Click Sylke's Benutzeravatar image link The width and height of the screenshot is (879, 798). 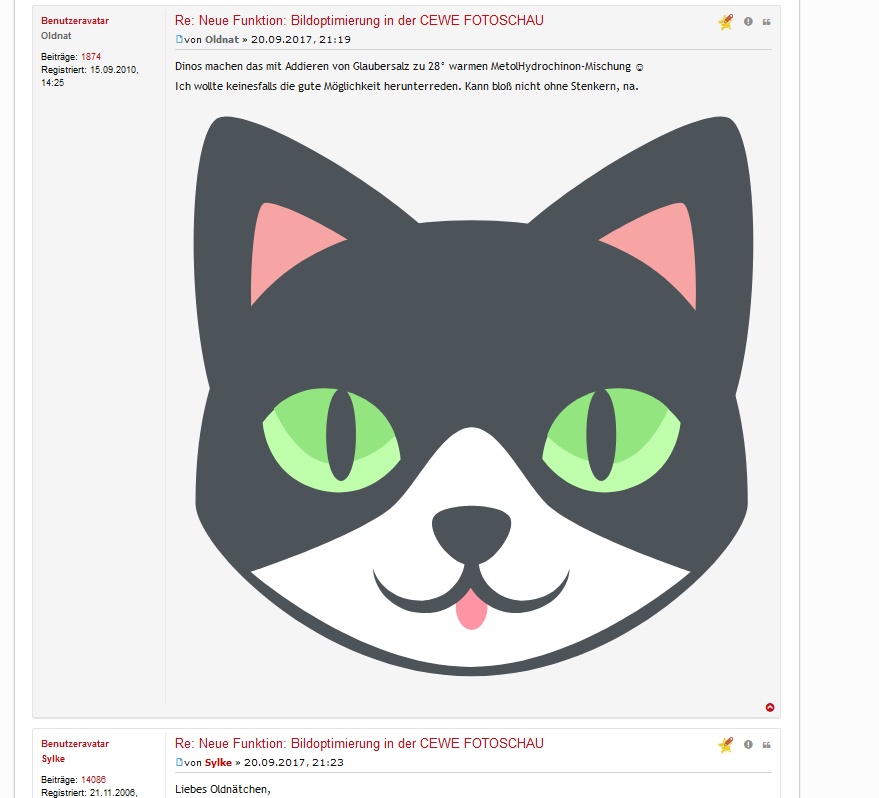pos(75,744)
